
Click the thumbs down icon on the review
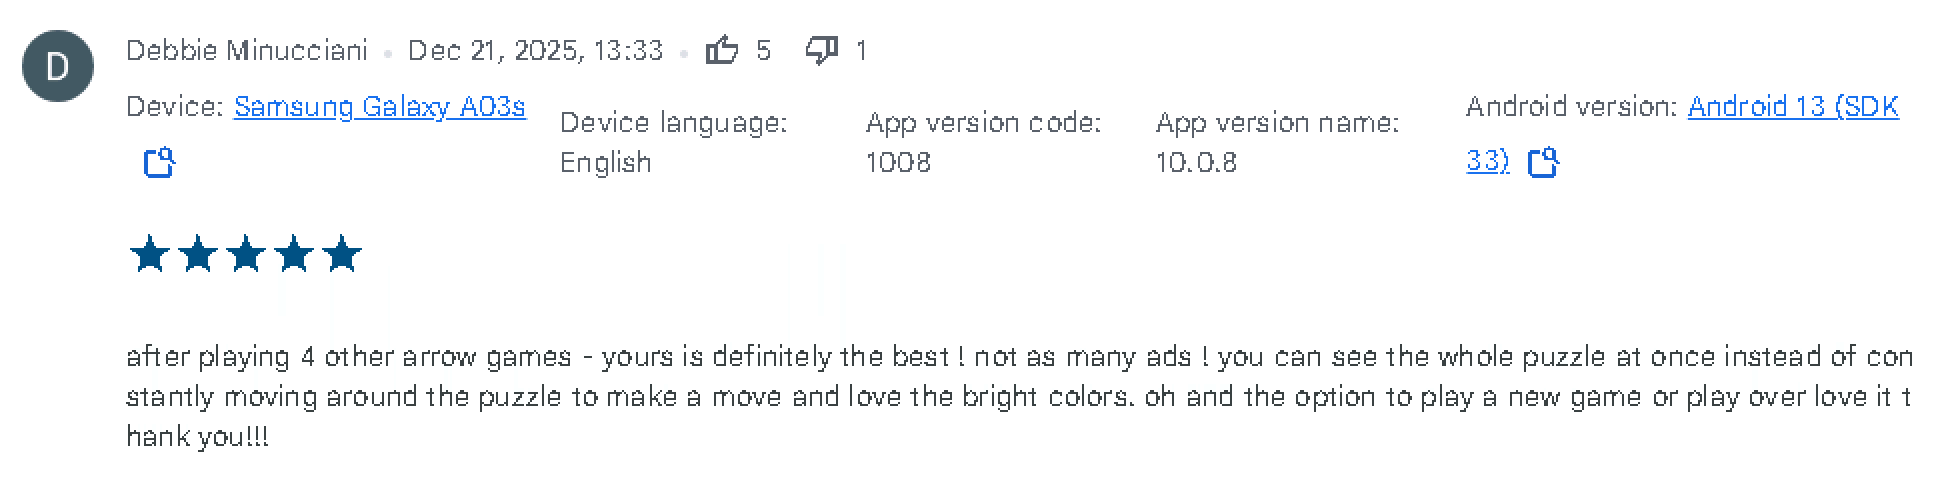click(x=821, y=50)
